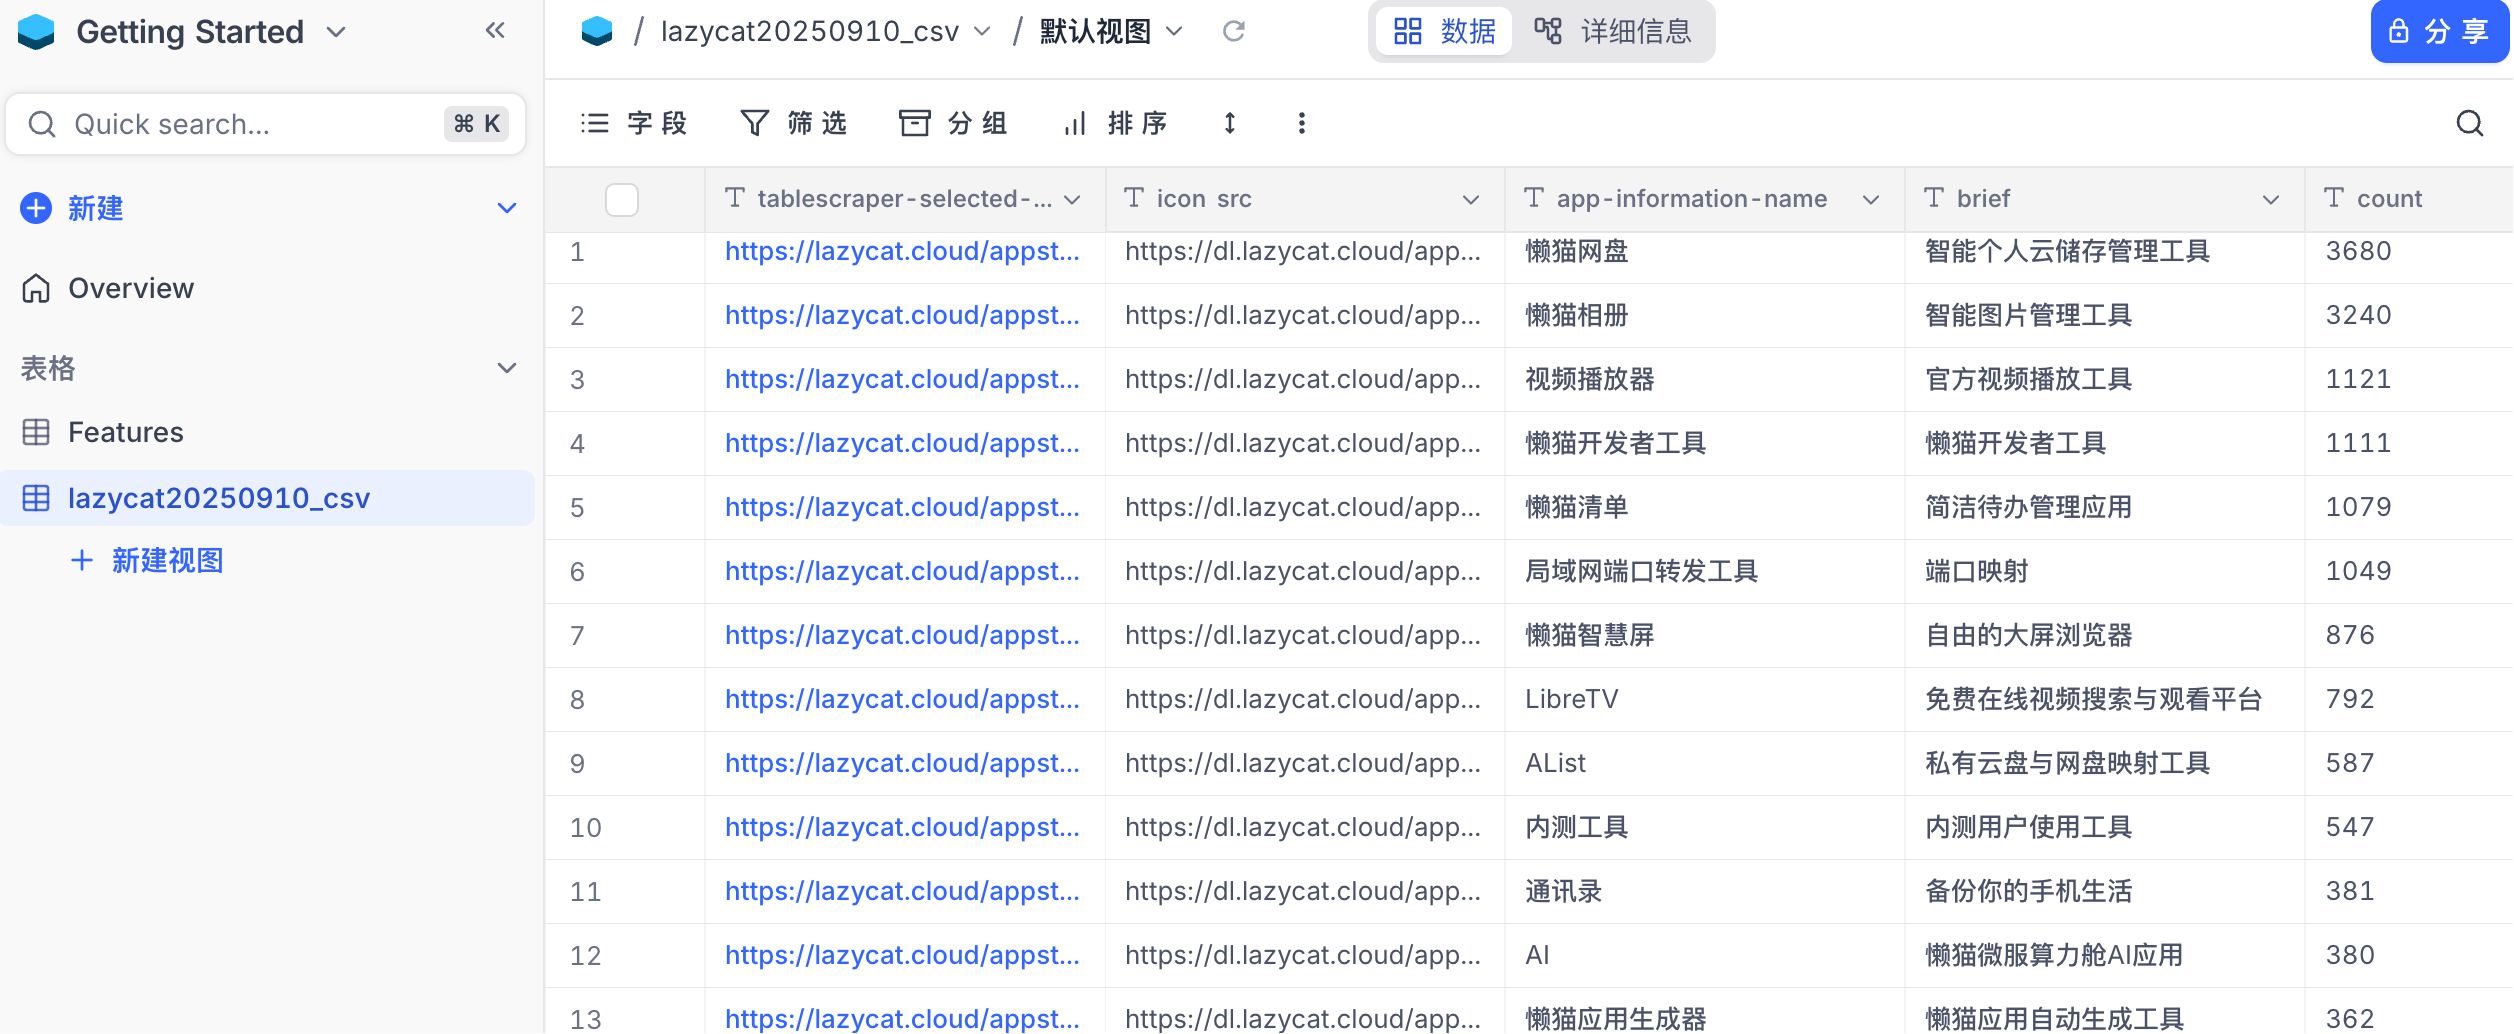Screen dimensions: 2514x1034
Task: Click the blue plus icon next to 新建
Action: (36, 208)
